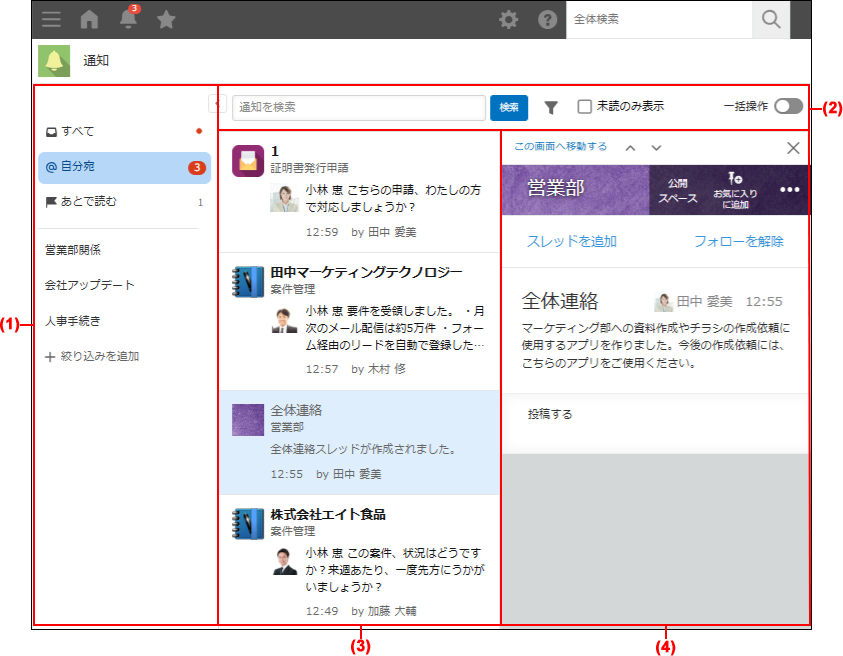
Task: Open the 人事手続き saved filter
Action: [73, 321]
